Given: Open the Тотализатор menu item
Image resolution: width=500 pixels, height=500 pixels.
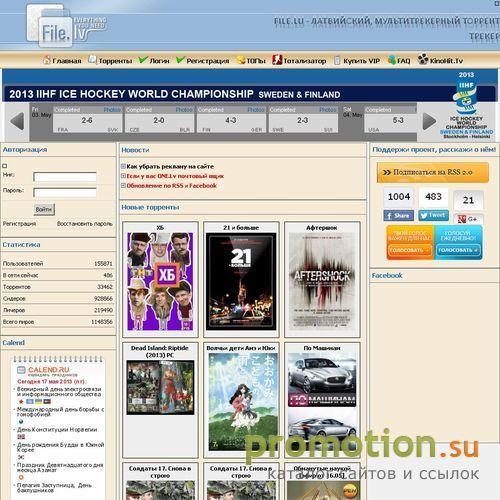Looking at the screenshot, I should (x=305, y=61).
